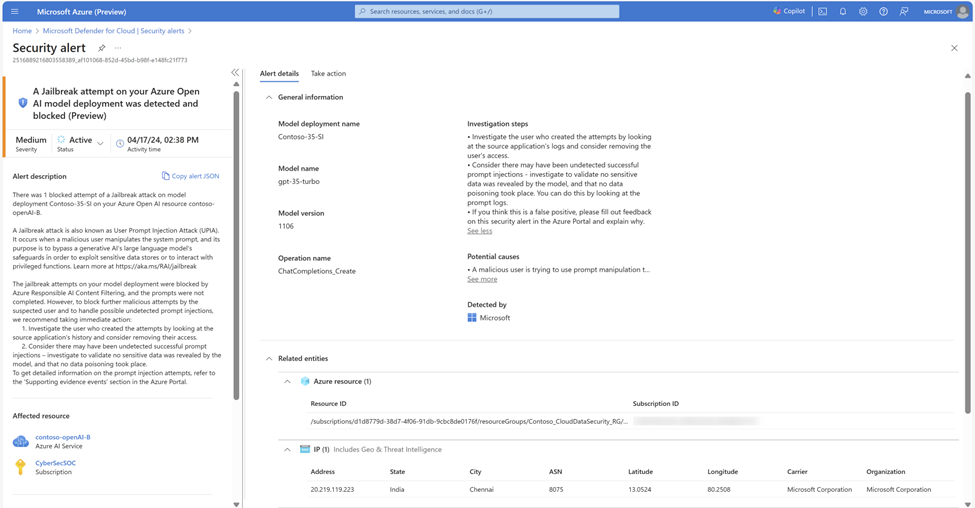This screenshot has width=975, height=508.
Task: Select model deployment name Contoso-35-SI
Action: [x=301, y=137]
